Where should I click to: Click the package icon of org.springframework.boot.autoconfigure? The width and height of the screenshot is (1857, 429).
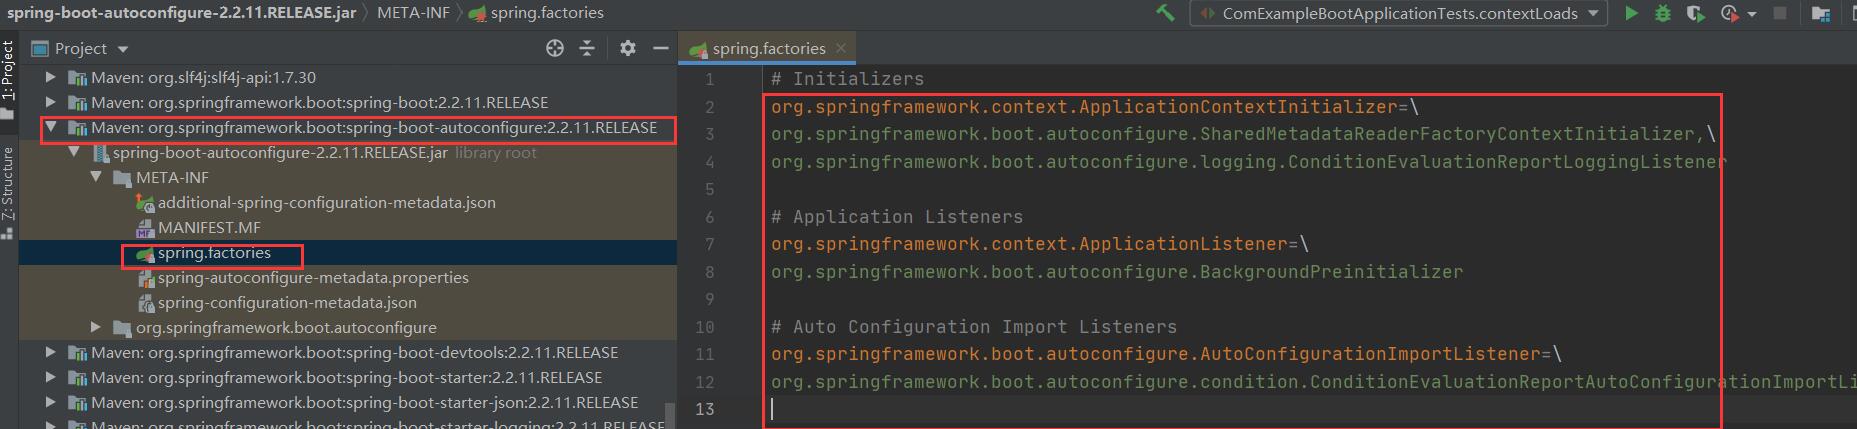click(x=122, y=327)
